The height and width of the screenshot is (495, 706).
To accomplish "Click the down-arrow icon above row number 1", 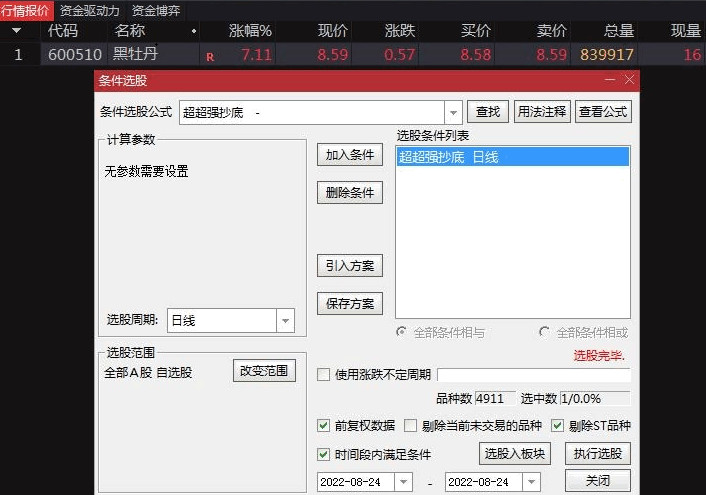I will (17, 31).
